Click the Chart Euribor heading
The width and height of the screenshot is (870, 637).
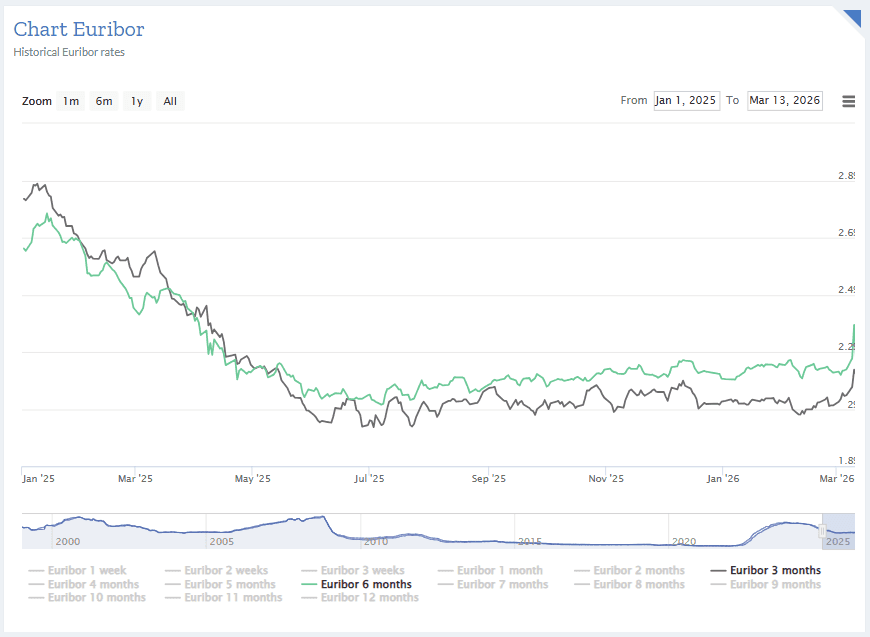(79, 30)
